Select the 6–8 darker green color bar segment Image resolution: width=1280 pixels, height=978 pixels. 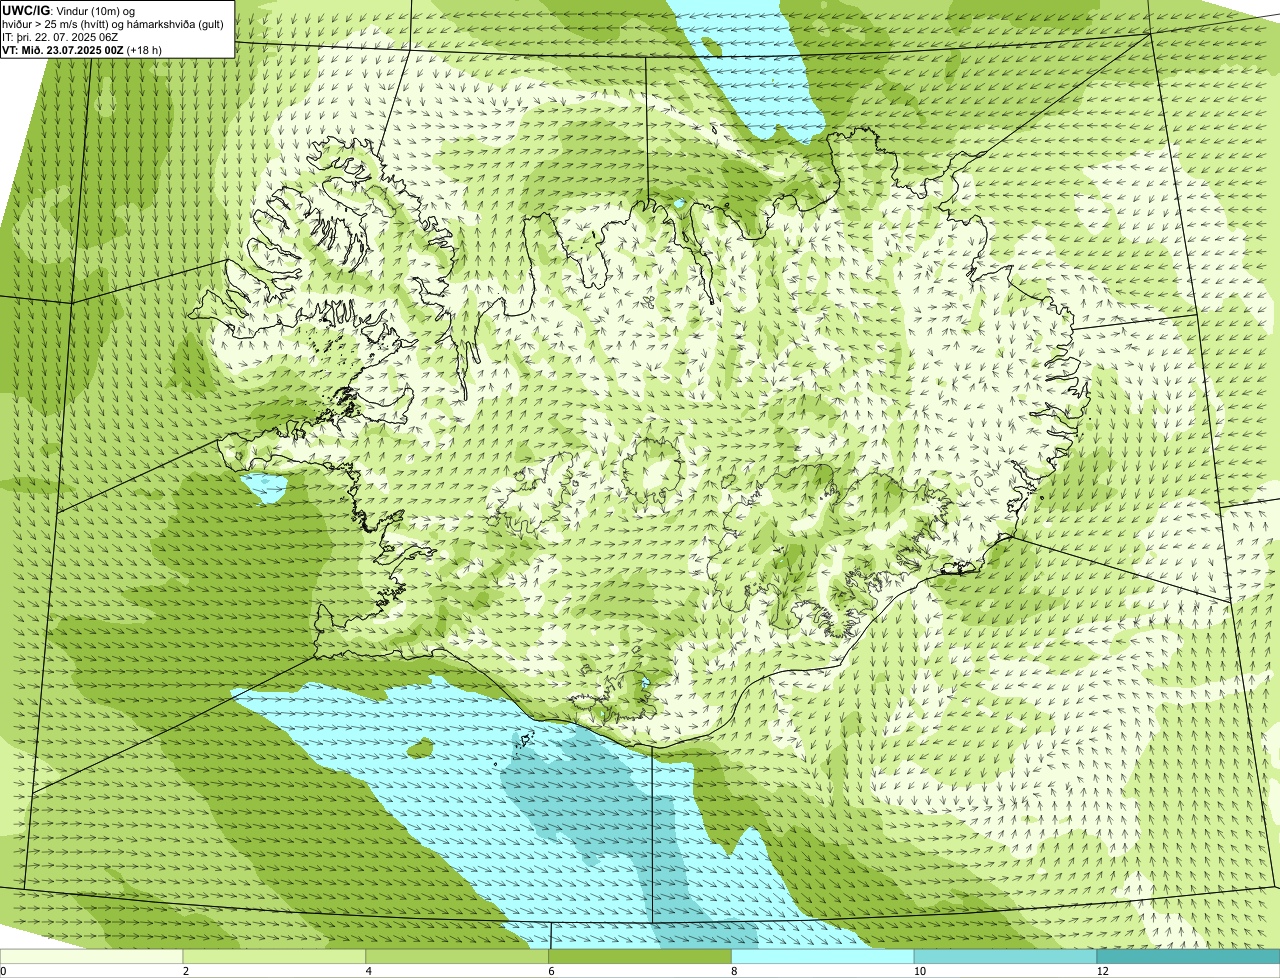[640, 956]
